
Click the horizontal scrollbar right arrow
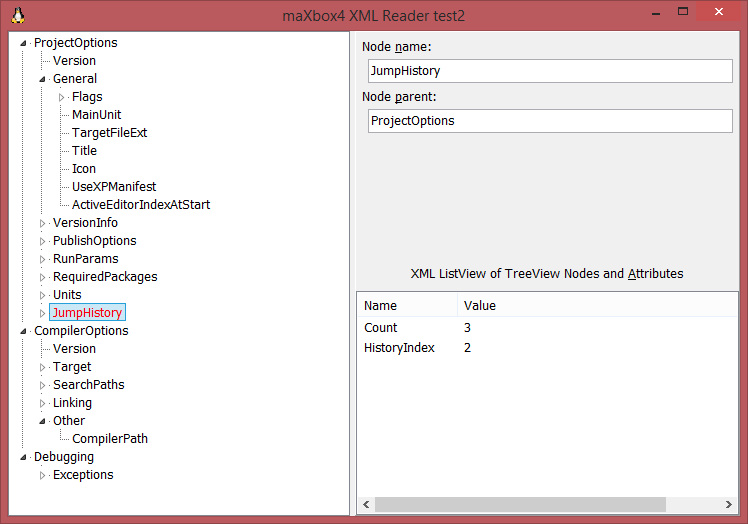coord(730,504)
